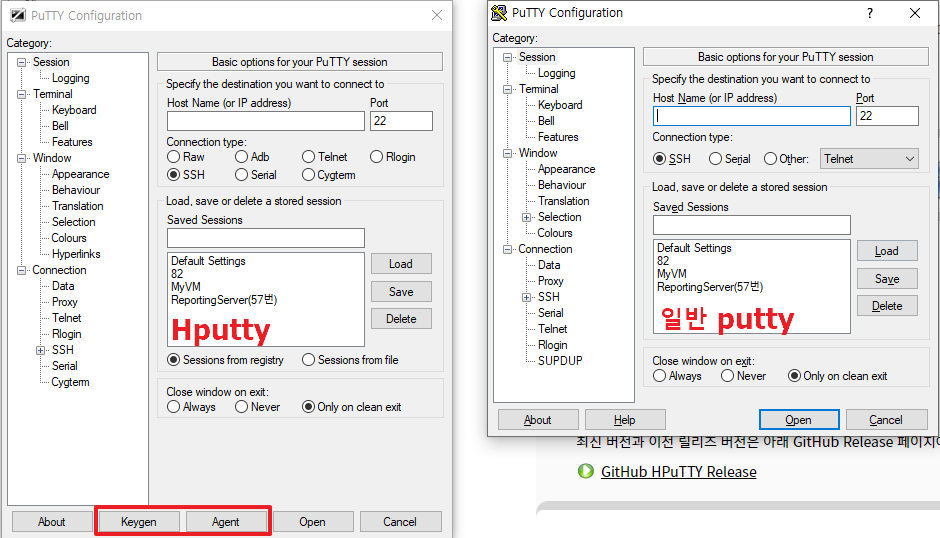This screenshot has width=940, height=538.
Task: Select Raw connection type in HPuTTY
Action: (x=173, y=157)
